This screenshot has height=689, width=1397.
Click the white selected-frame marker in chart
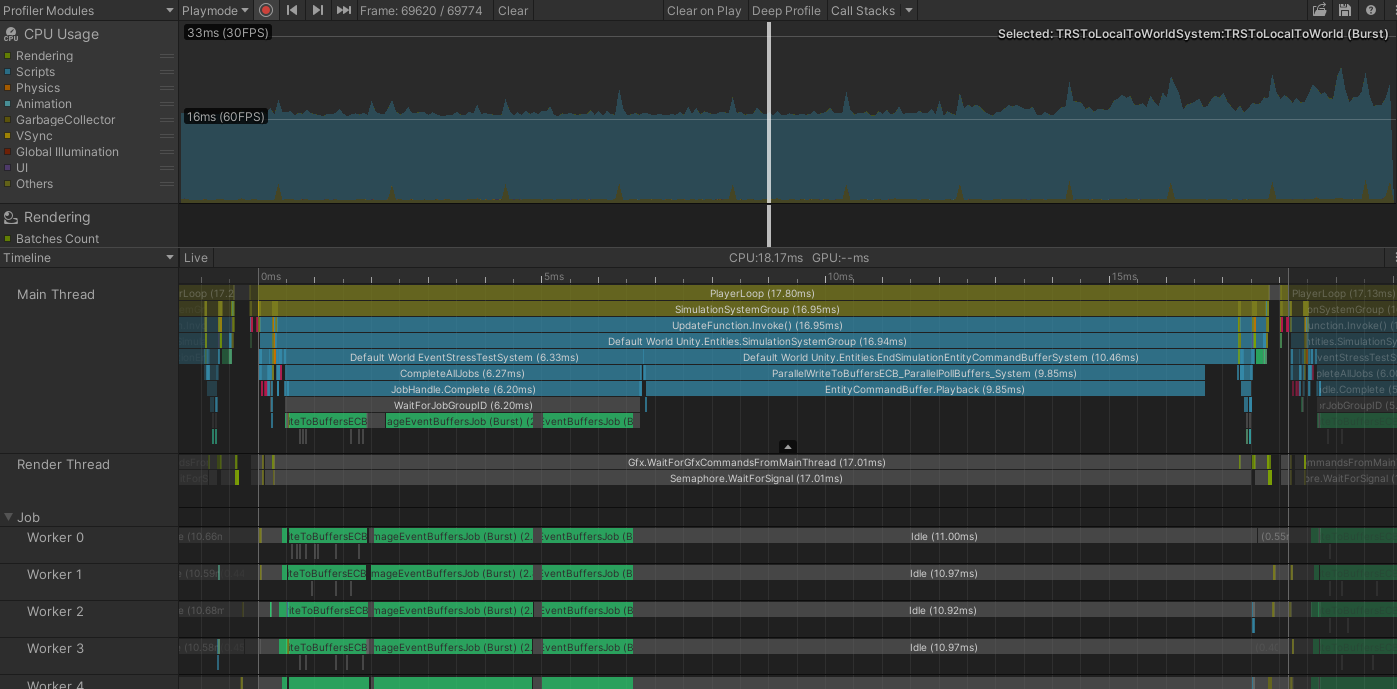[x=769, y=112]
